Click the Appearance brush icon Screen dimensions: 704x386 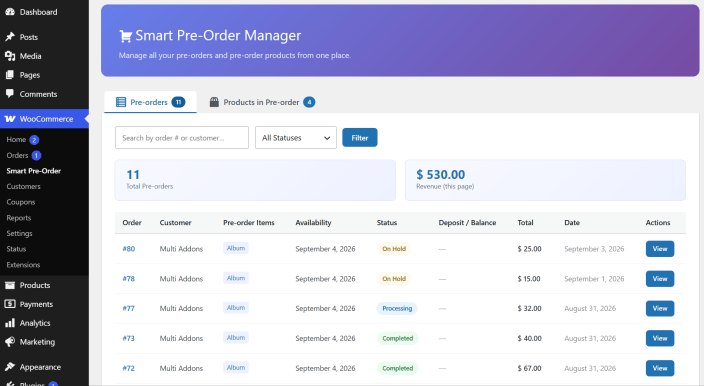(10, 367)
